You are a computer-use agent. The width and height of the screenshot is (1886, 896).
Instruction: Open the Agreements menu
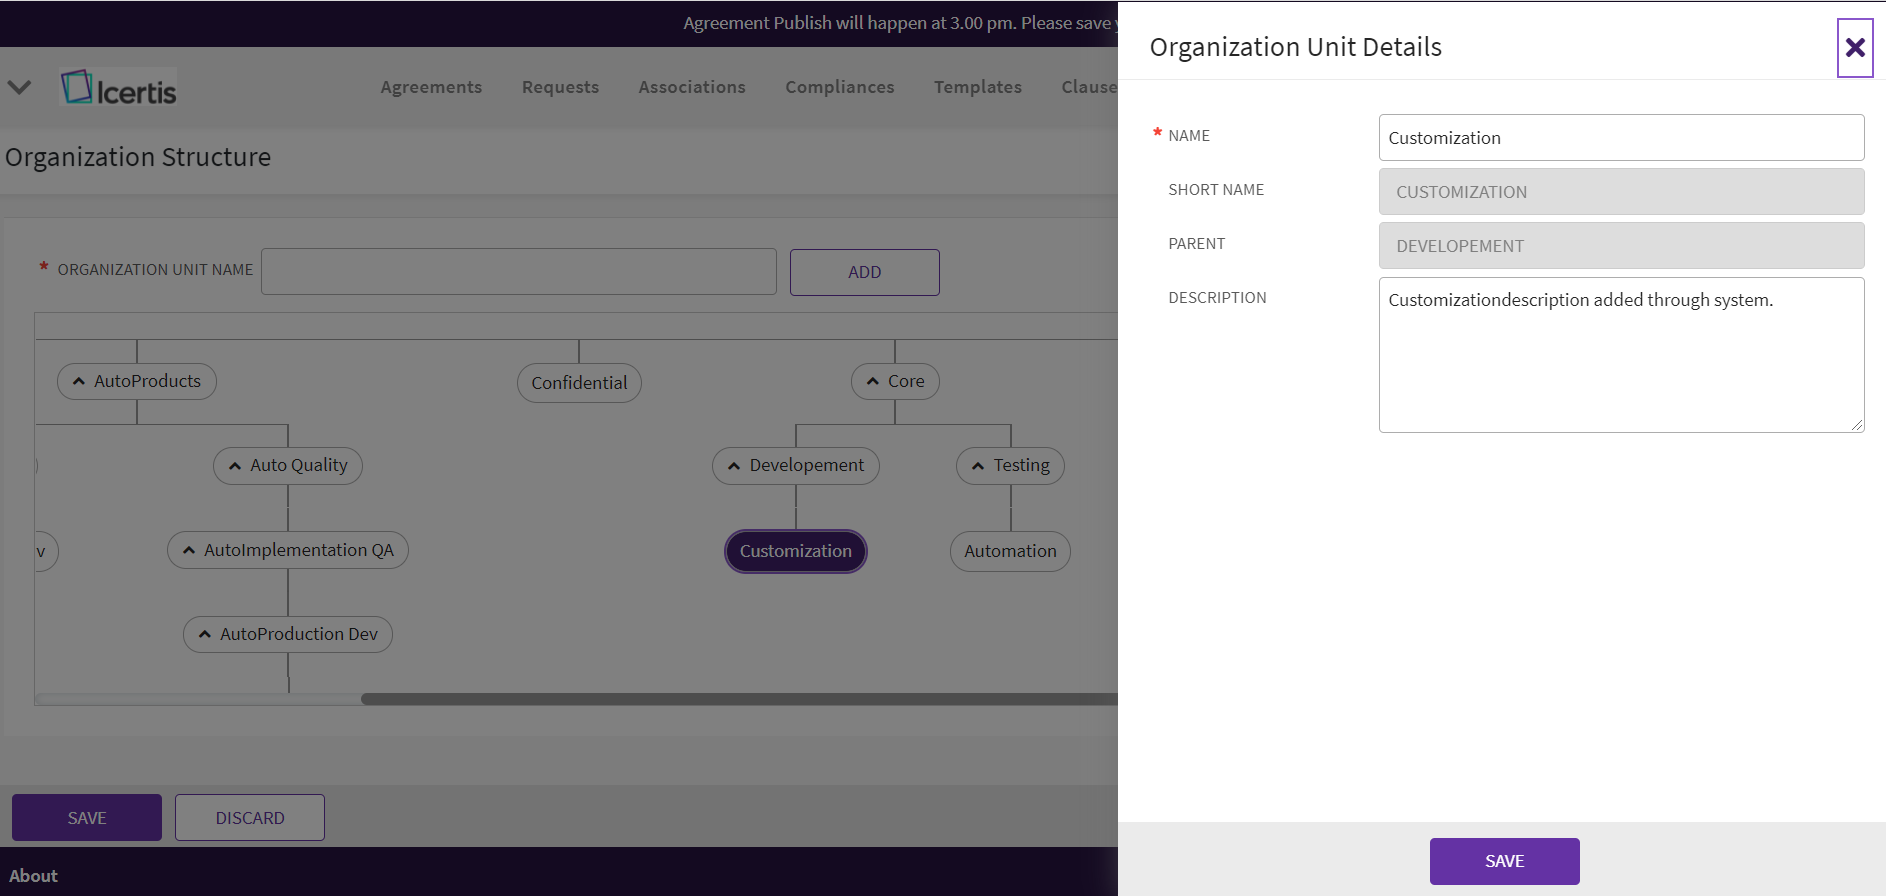point(431,87)
